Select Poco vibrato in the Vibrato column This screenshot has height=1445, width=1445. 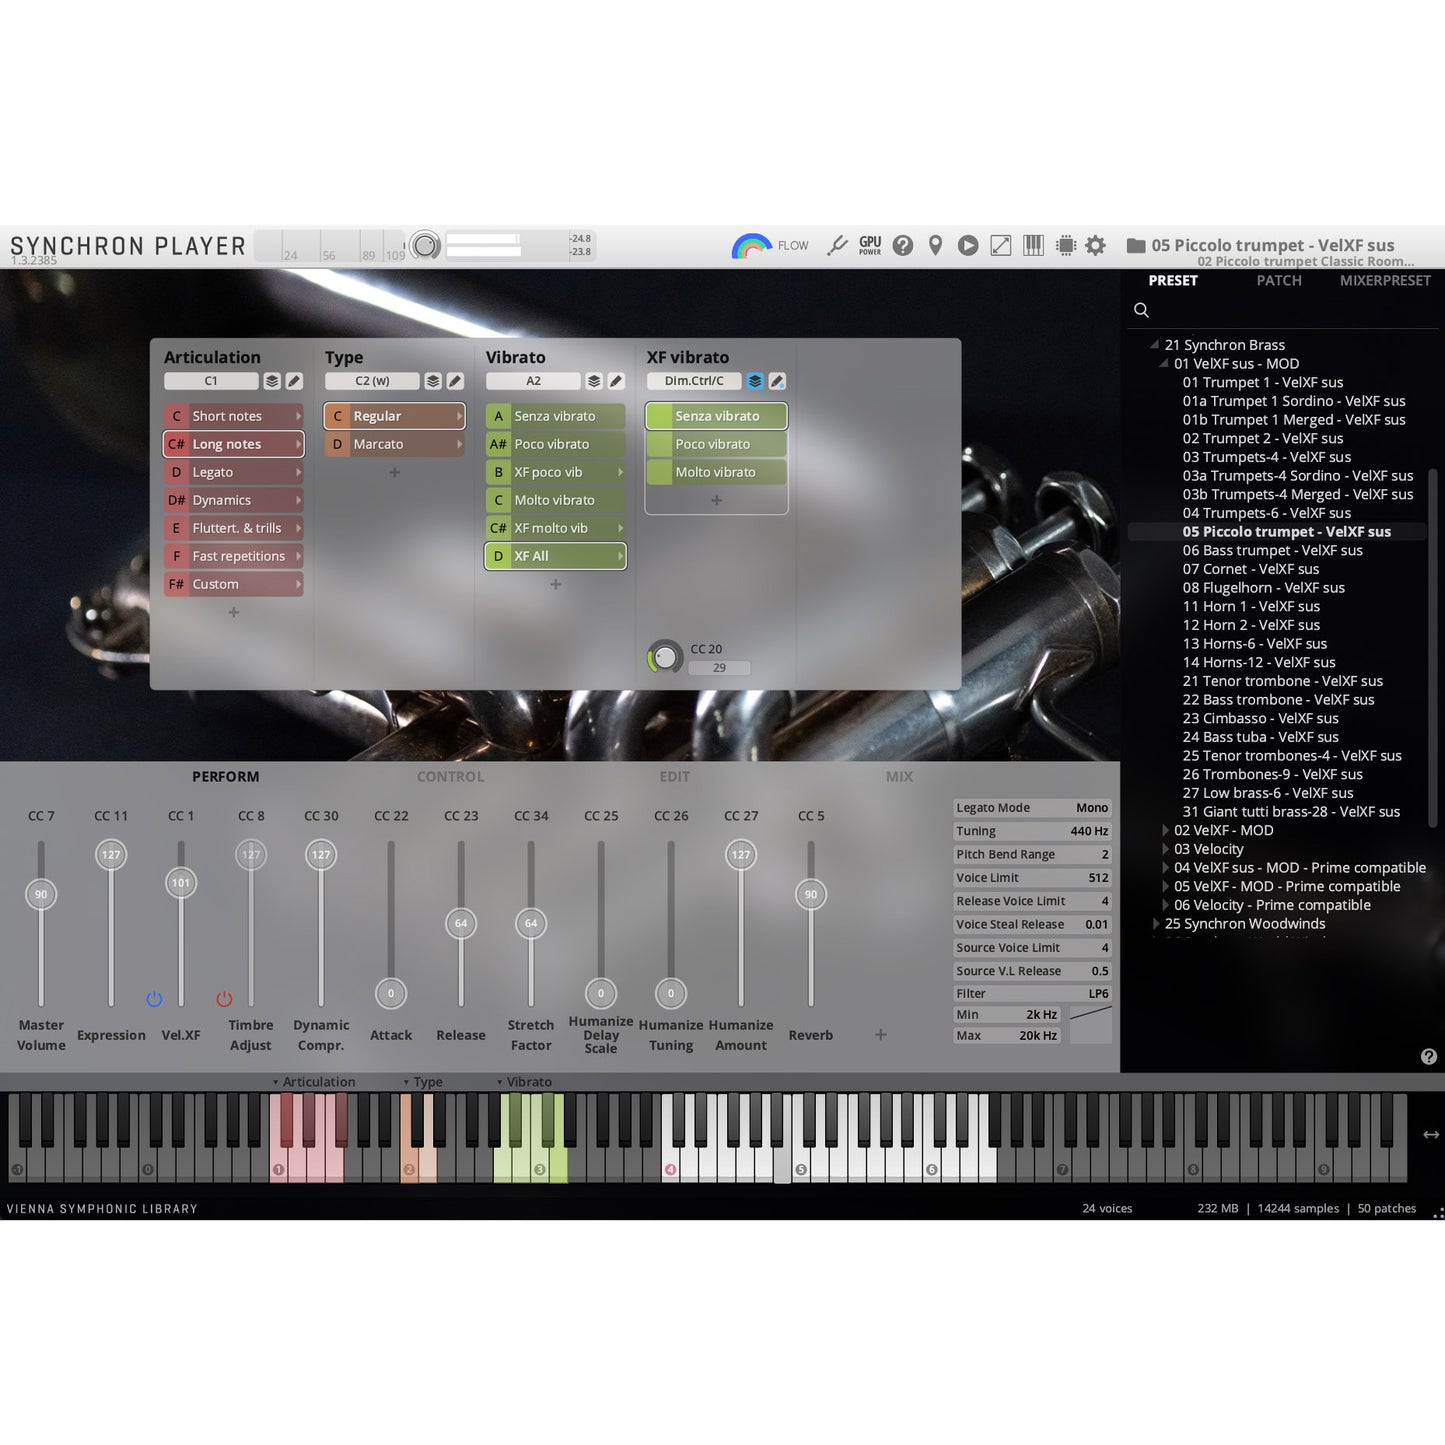pyautogui.click(x=556, y=444)
